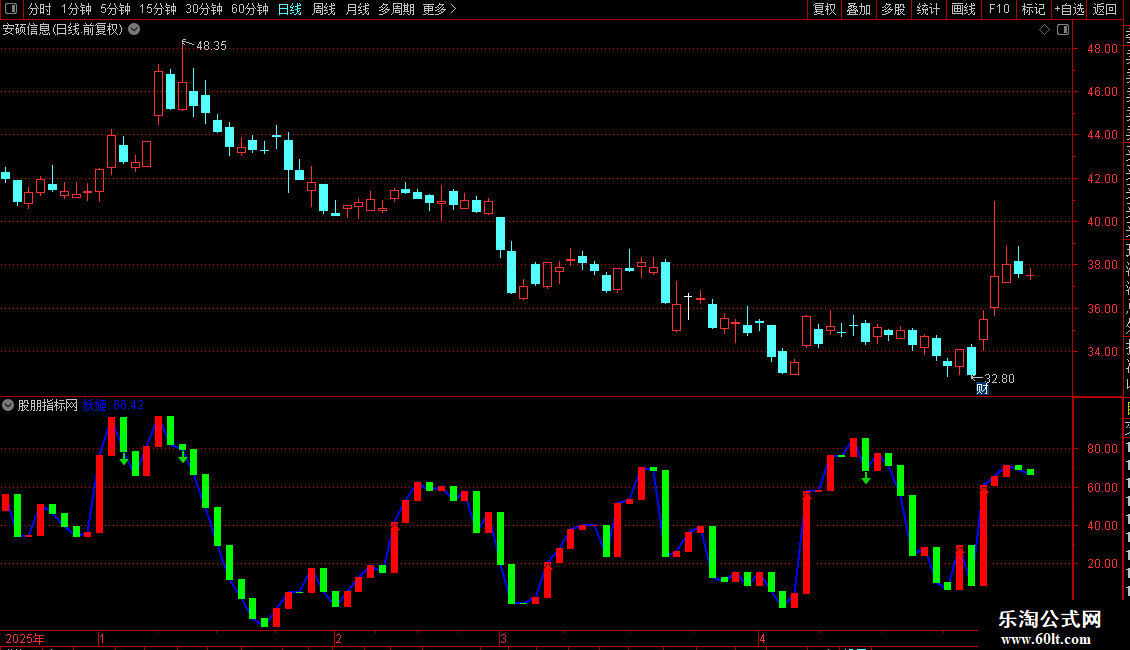
Task: Click the 40.00 price axis label
Action: coord(1103,221)
